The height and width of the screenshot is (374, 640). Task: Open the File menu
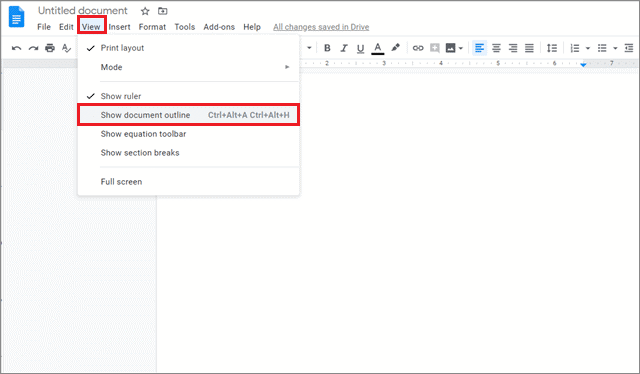(x=44, y=27)
